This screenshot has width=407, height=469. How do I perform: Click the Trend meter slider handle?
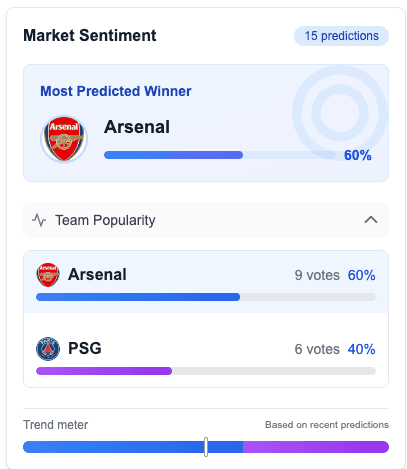pos(206,447)
